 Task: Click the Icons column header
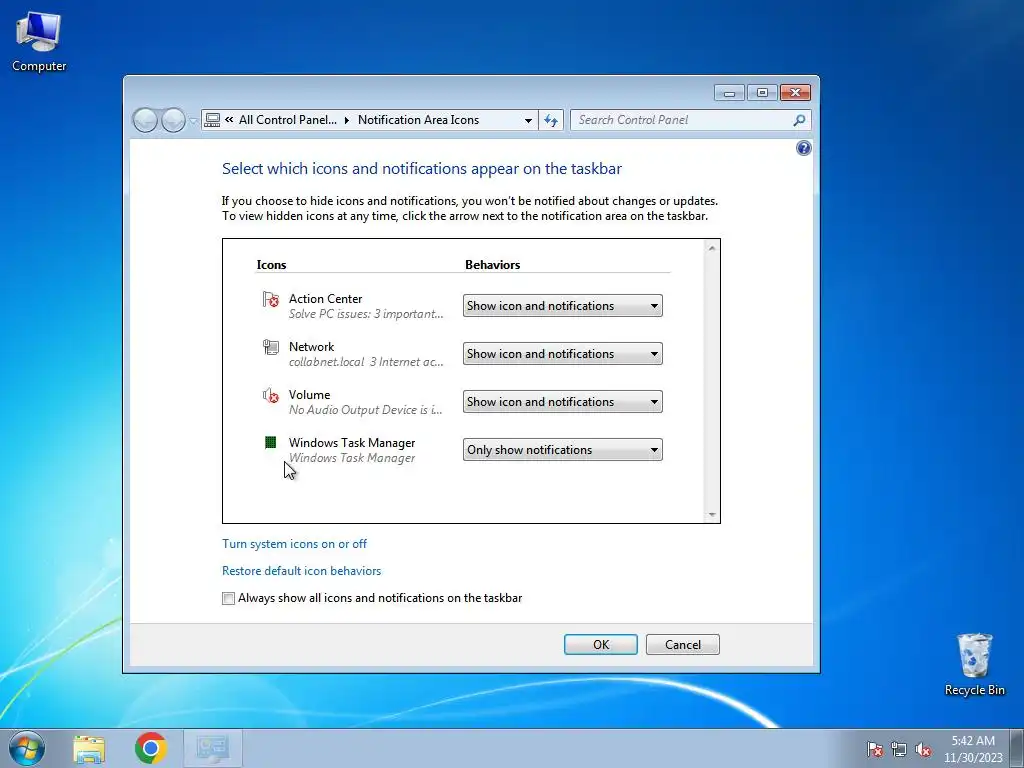(271, 264)
